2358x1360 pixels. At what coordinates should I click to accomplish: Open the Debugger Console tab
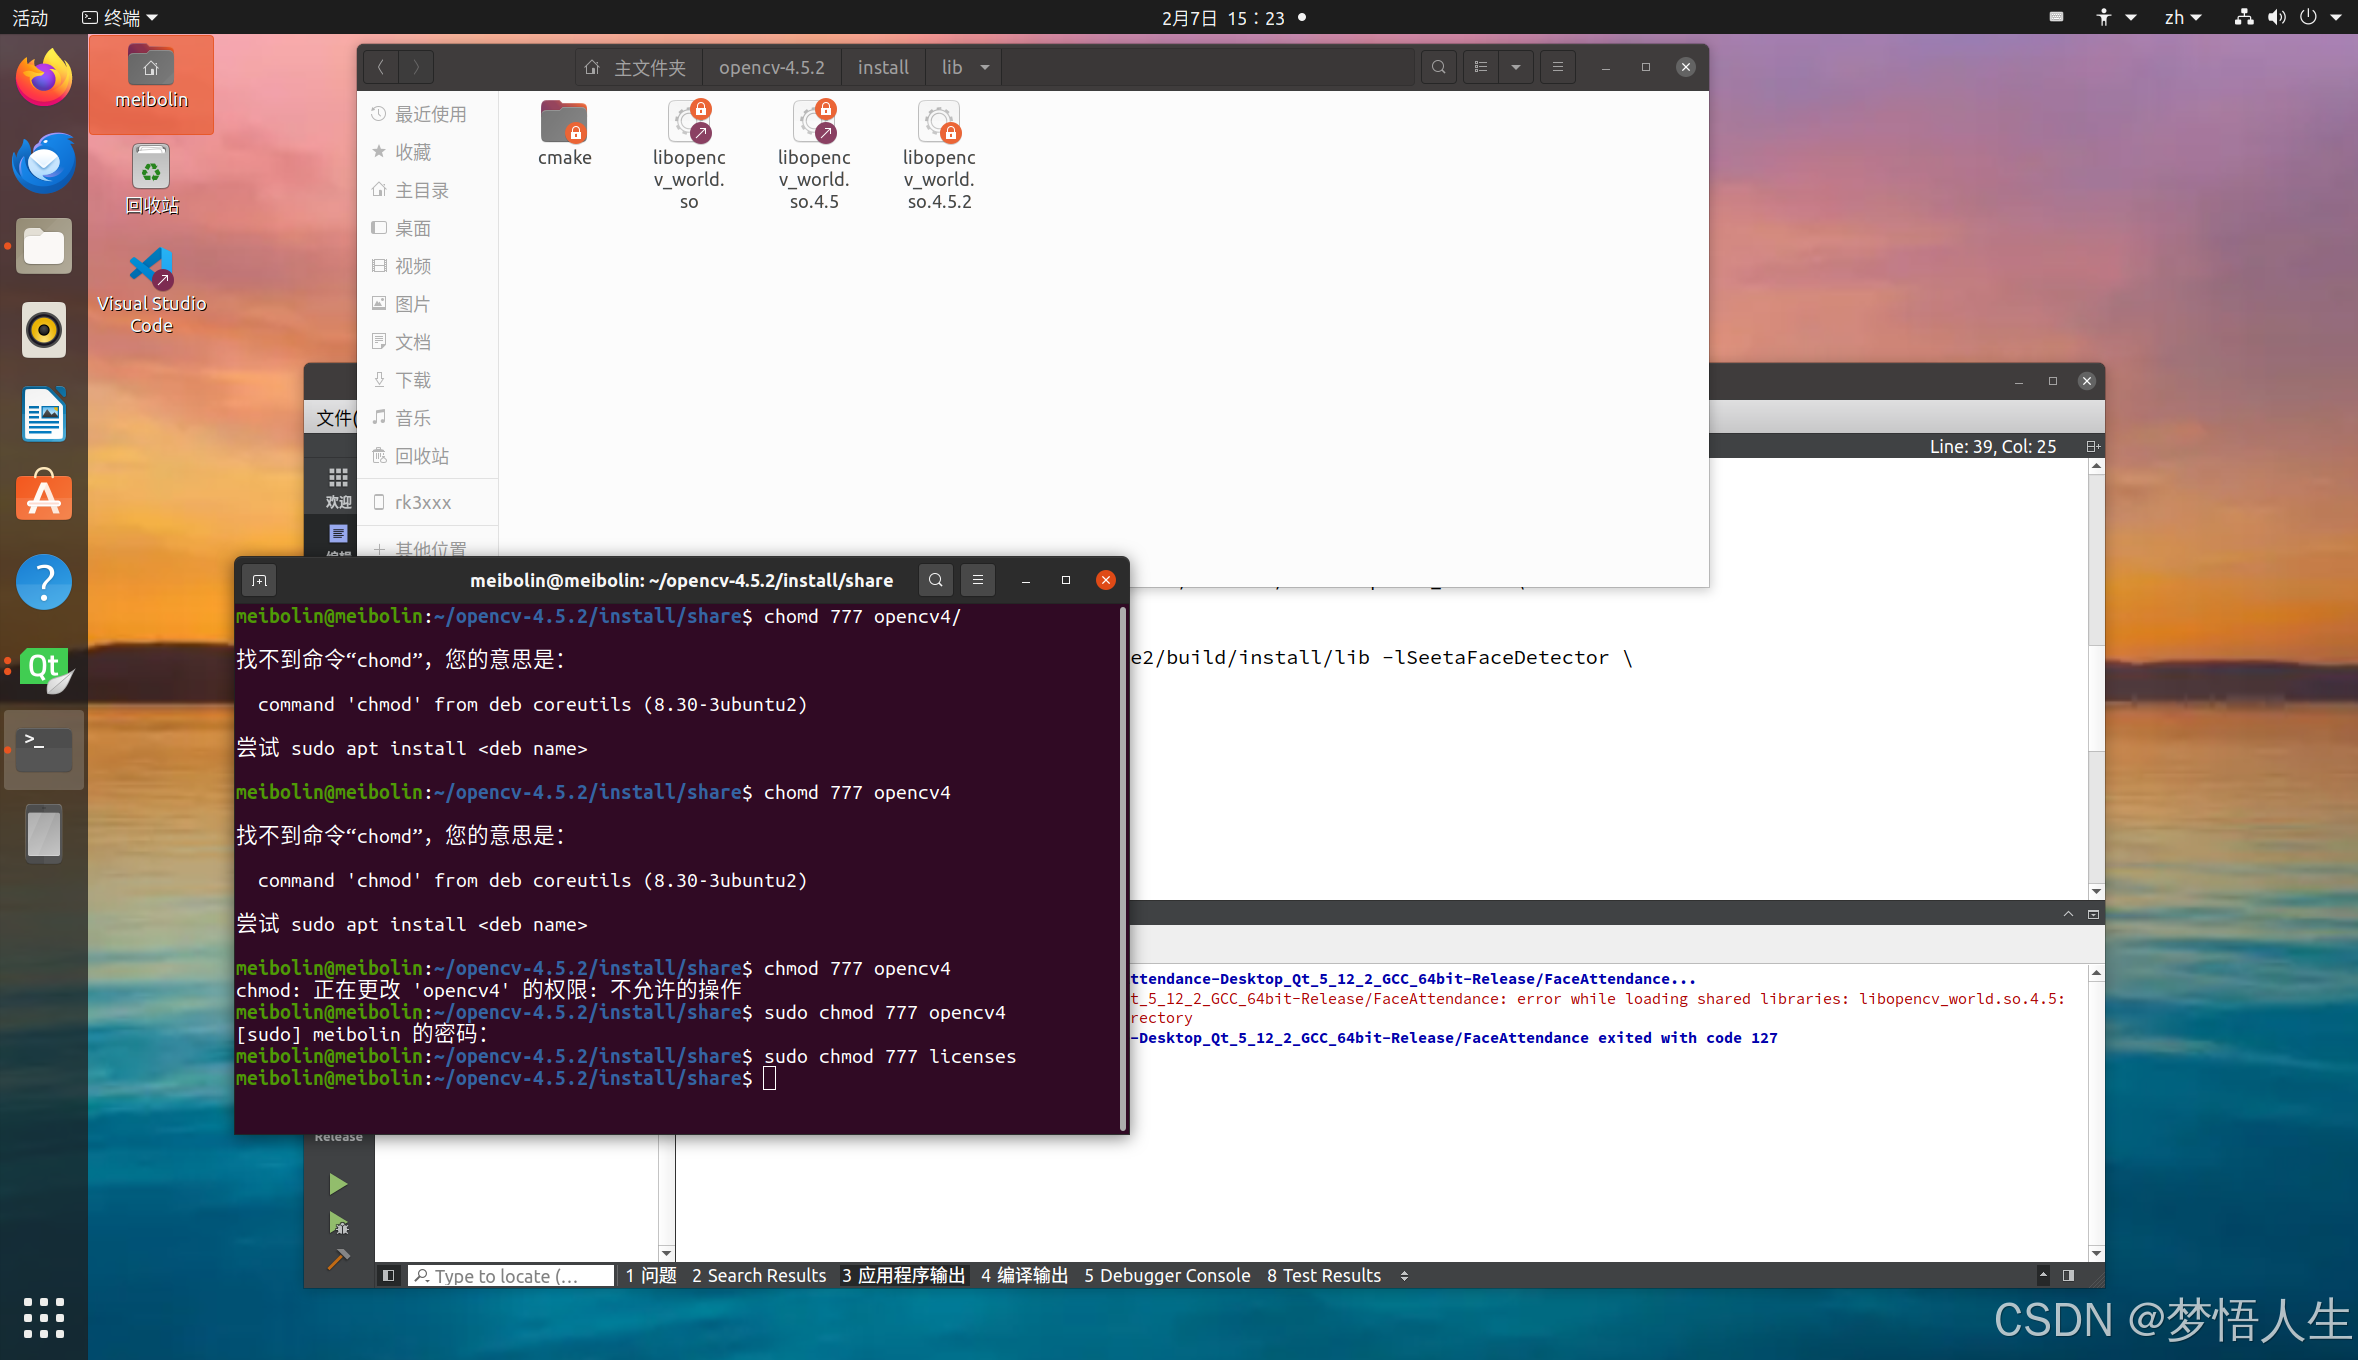point(1166,1275)
